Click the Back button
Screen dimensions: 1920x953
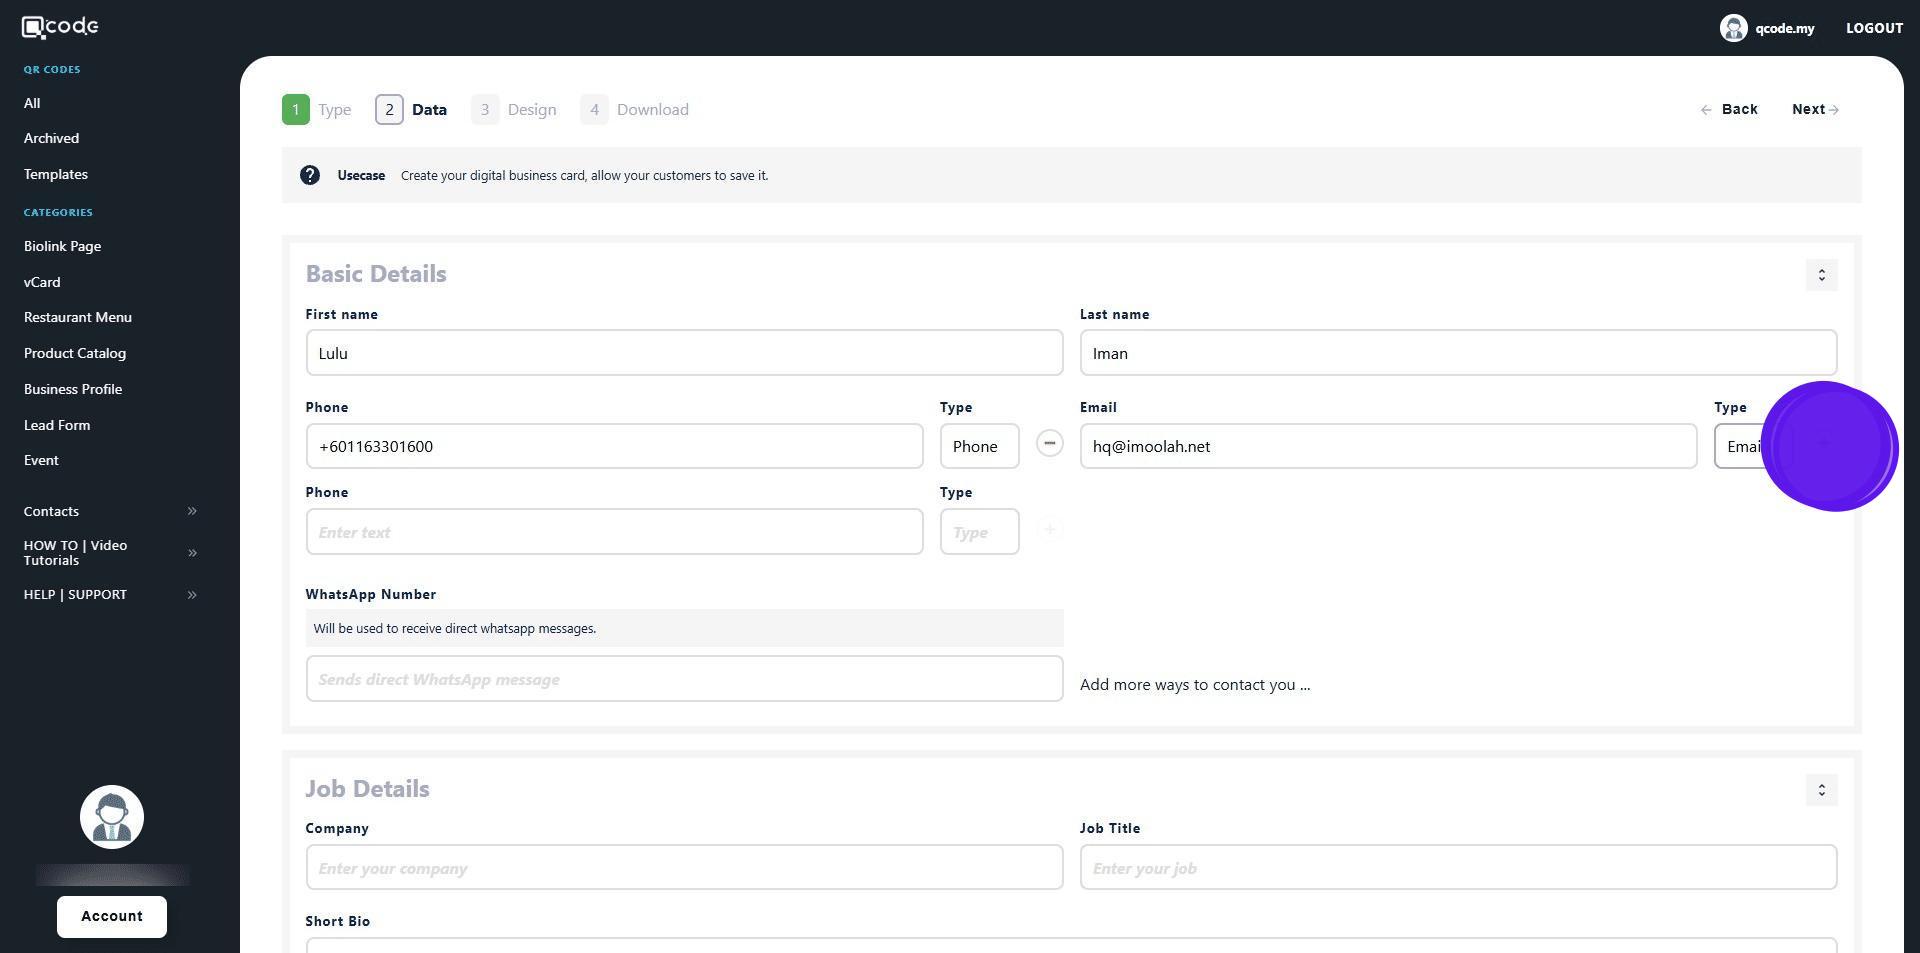[1729, 110]
